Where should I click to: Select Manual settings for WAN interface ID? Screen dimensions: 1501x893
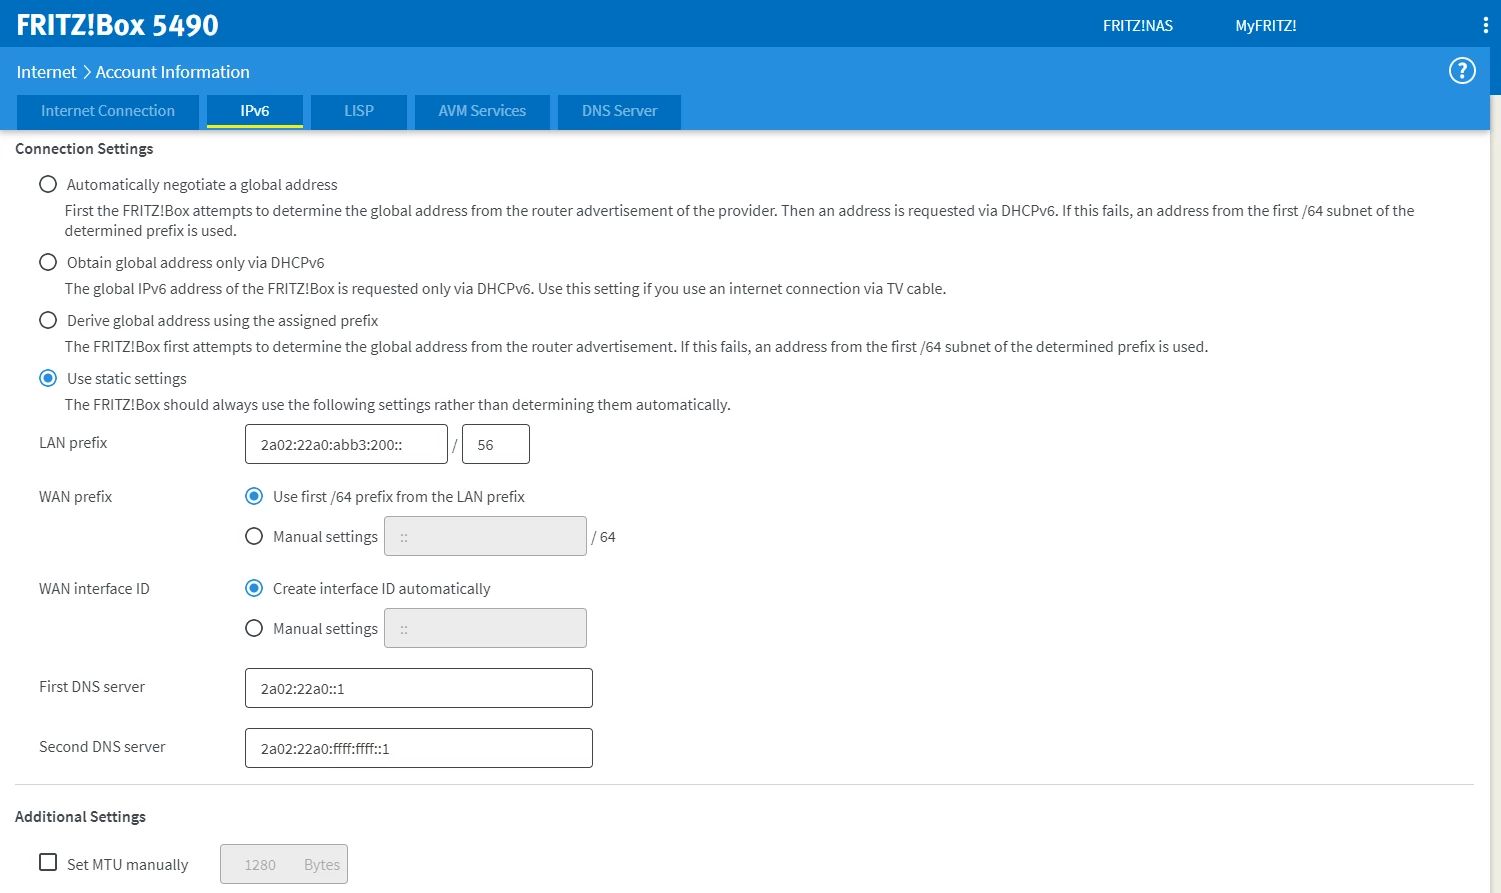254,628
